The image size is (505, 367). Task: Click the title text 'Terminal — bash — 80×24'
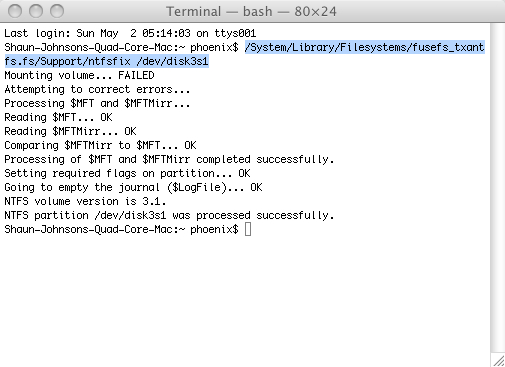coord(251,12)
